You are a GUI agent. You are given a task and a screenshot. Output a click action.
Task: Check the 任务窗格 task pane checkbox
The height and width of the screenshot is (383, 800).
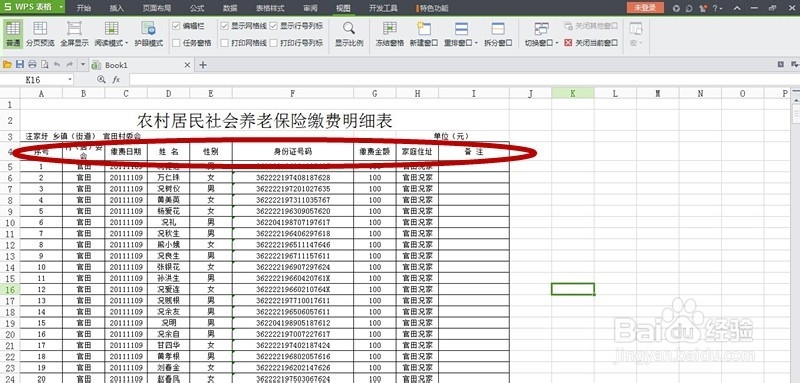176,43
